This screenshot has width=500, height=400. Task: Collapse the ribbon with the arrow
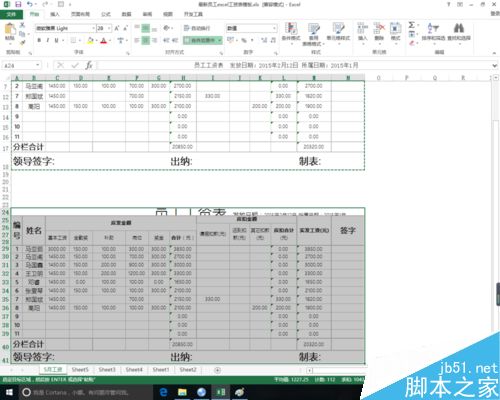coord(494,53)
